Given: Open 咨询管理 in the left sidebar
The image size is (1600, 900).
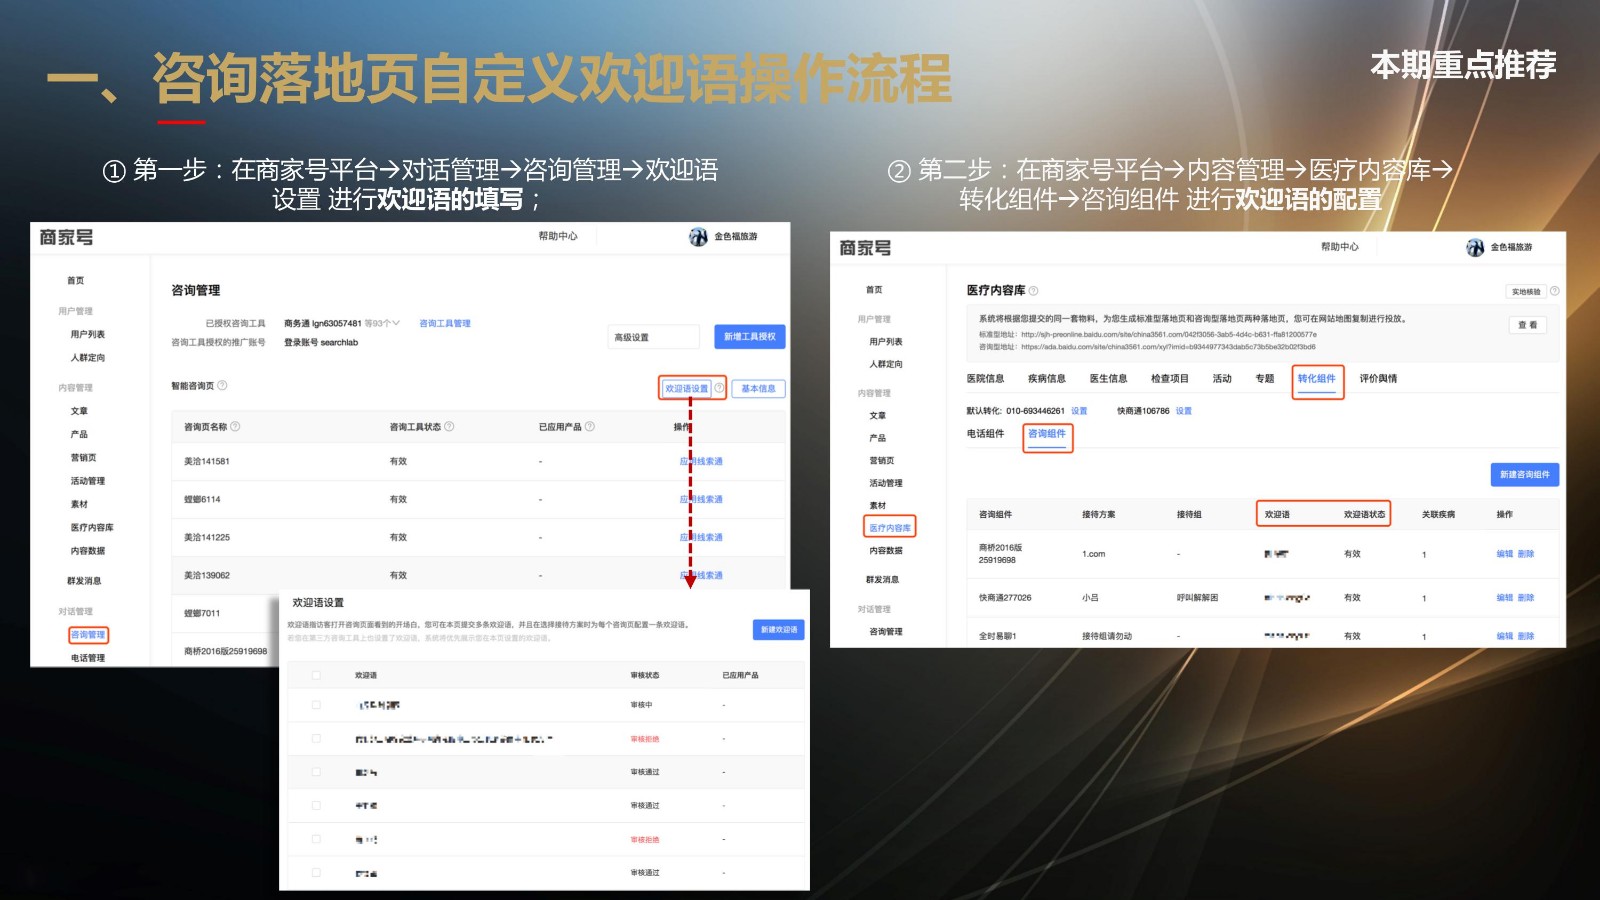Looking at the screenshot, I should [x=88, y=635].
